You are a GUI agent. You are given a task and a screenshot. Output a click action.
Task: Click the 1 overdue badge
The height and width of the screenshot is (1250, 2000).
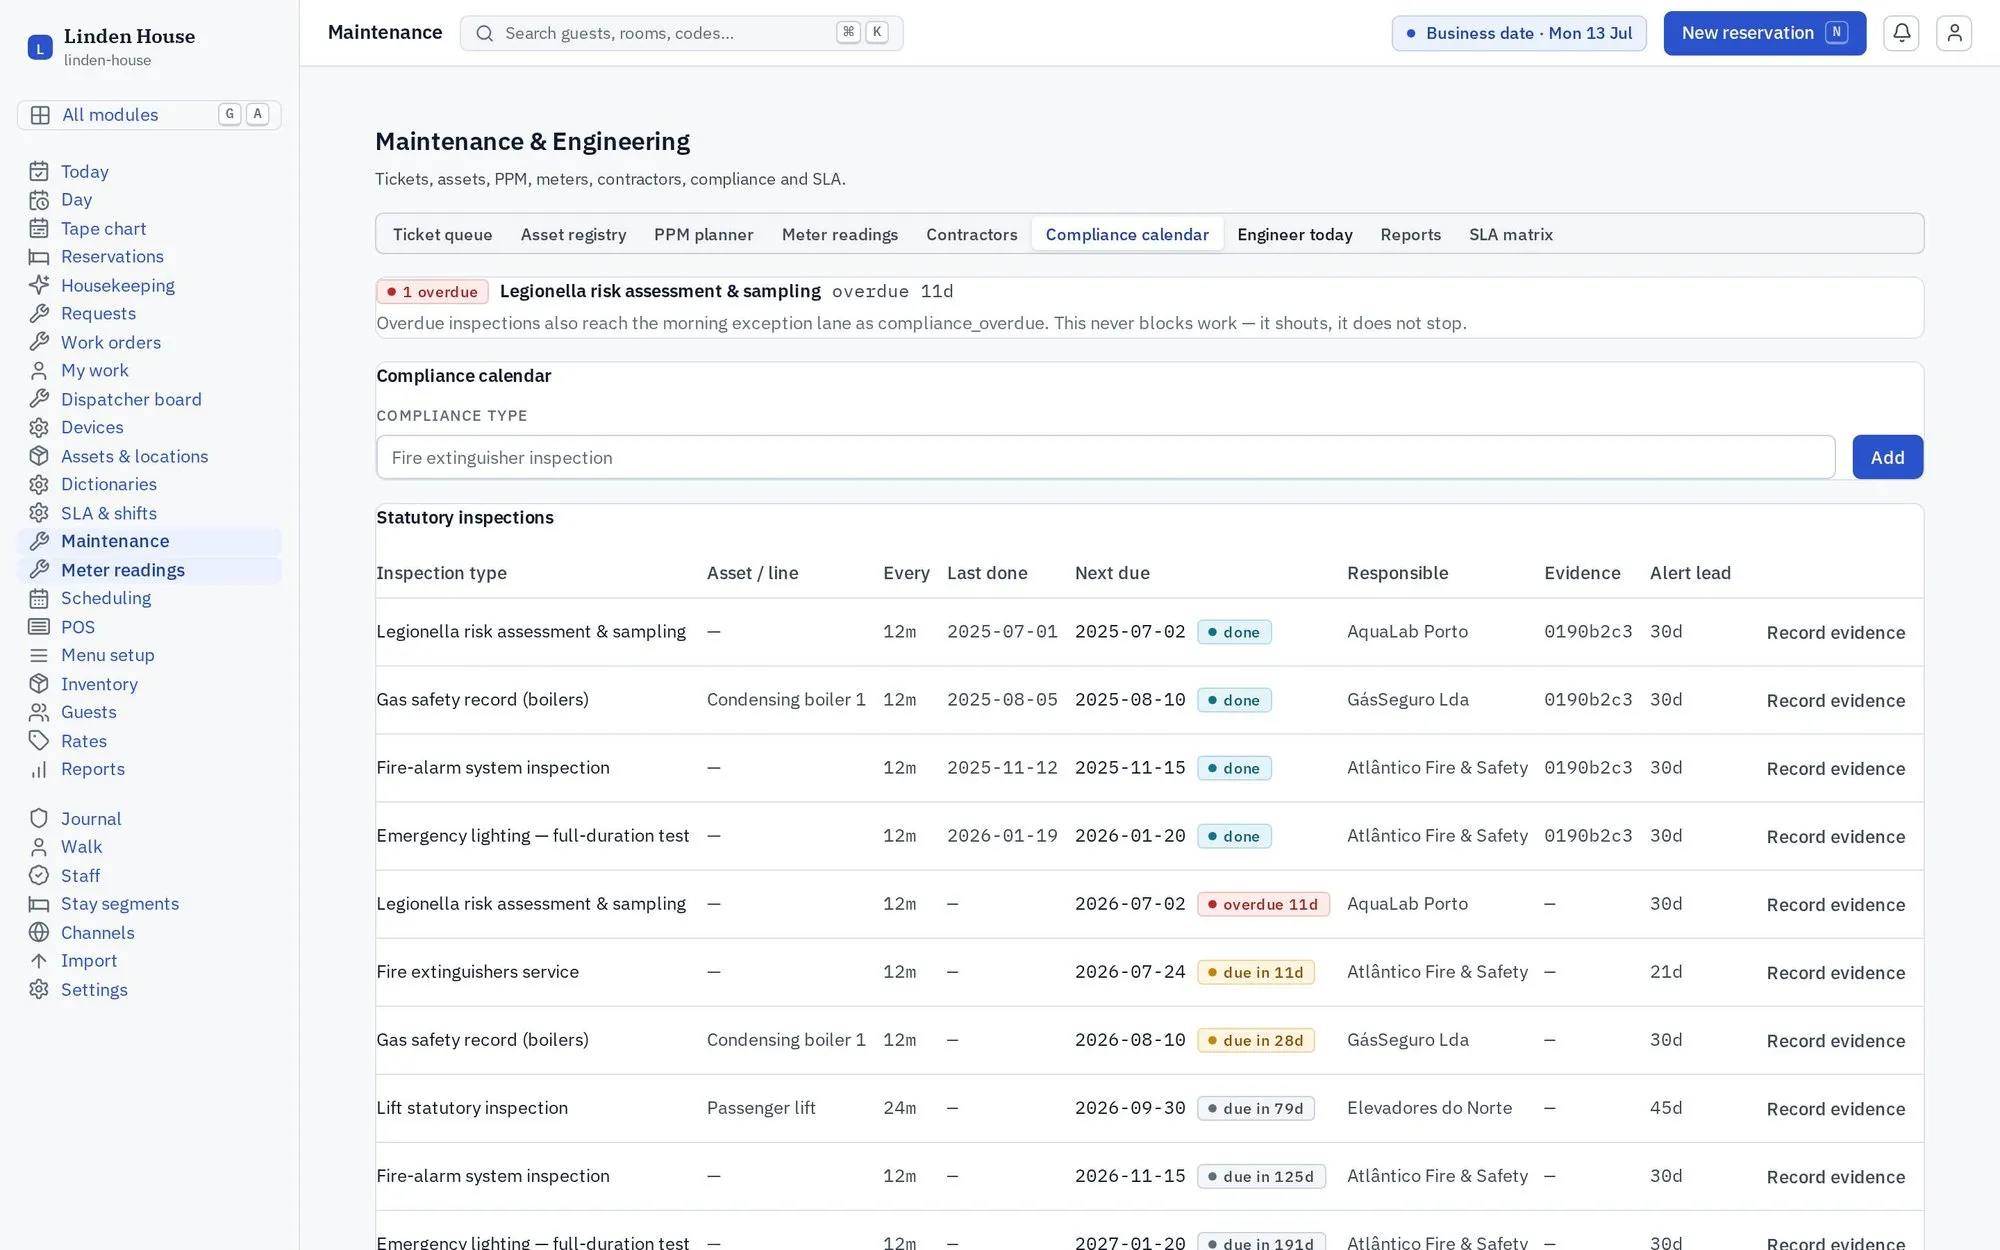432,292
